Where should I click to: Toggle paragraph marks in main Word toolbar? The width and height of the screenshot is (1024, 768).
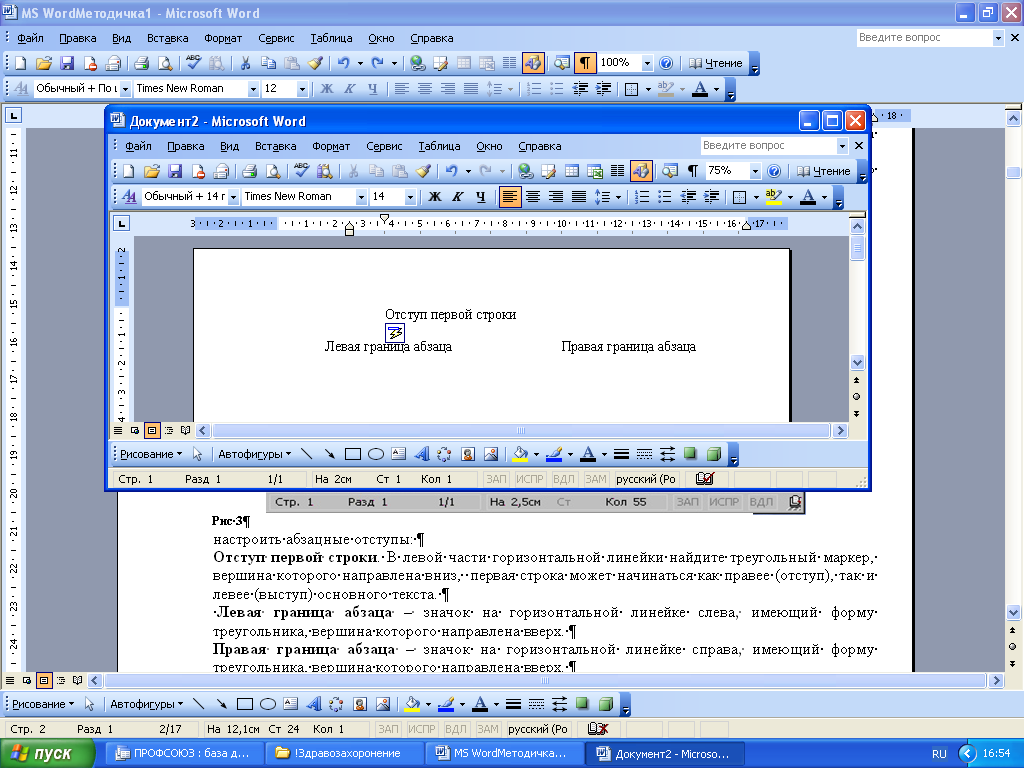(x=584, y=63)
